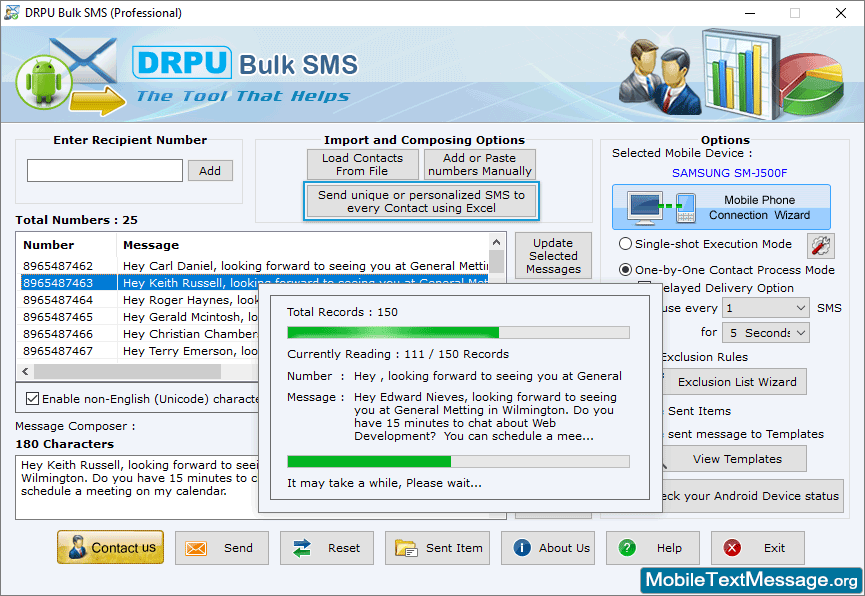This screenshot has height=596, width=865.
Task: Click the Message column header
Action: point(302,245)
